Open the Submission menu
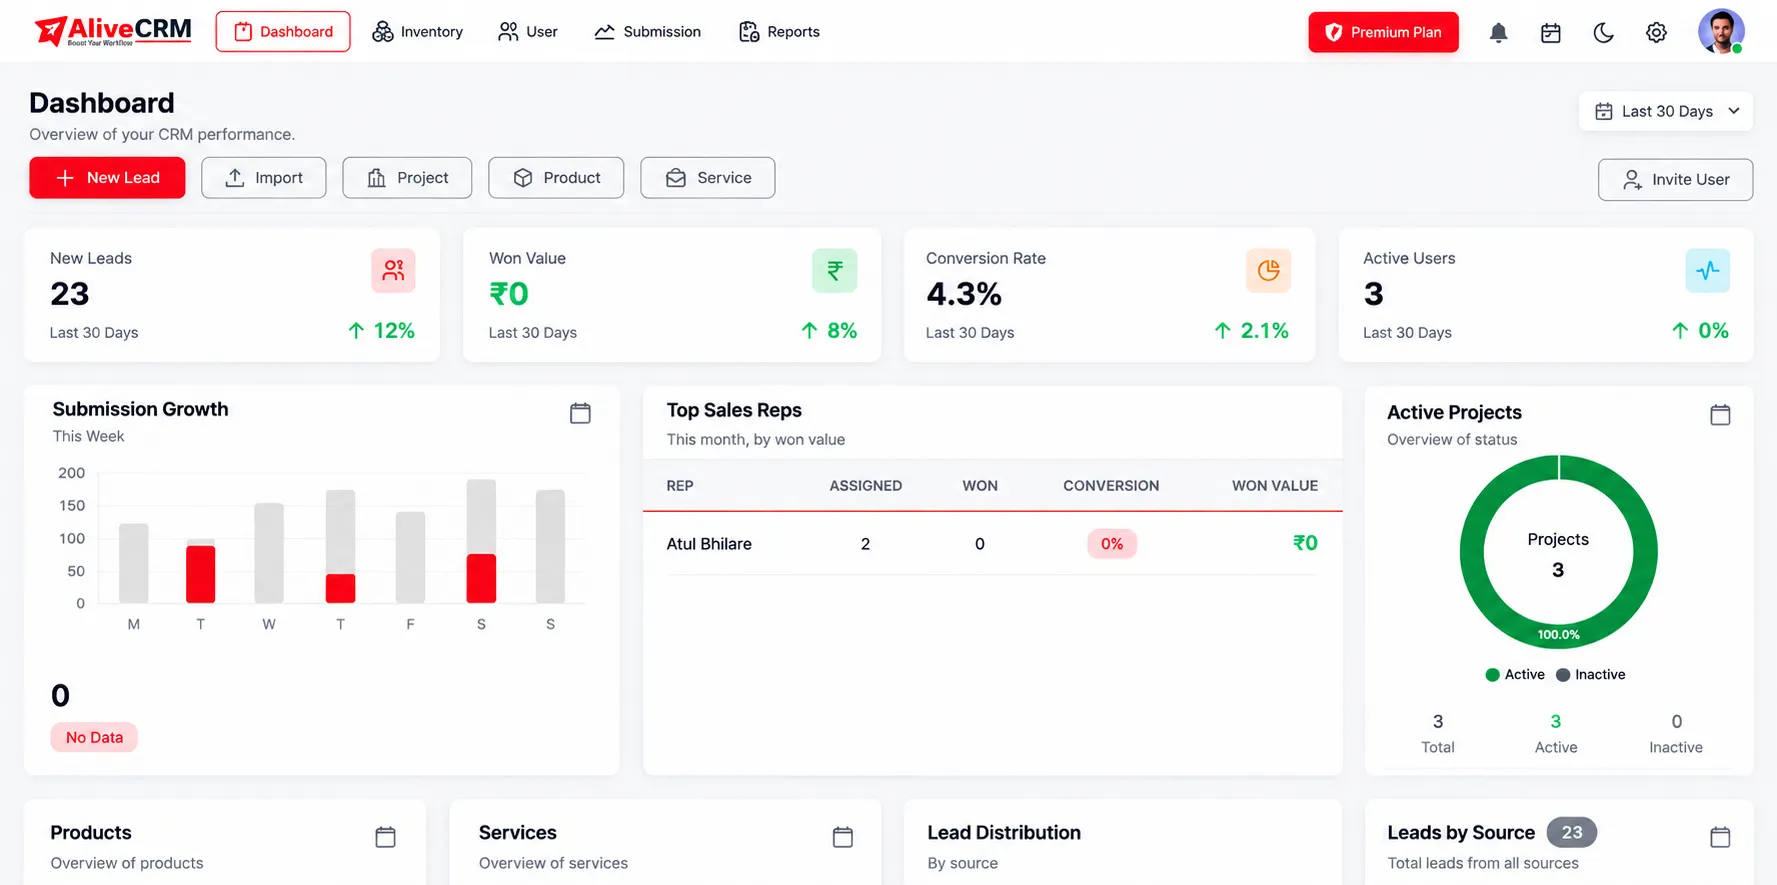This screenshot has height=885, width=1777. 647,32
